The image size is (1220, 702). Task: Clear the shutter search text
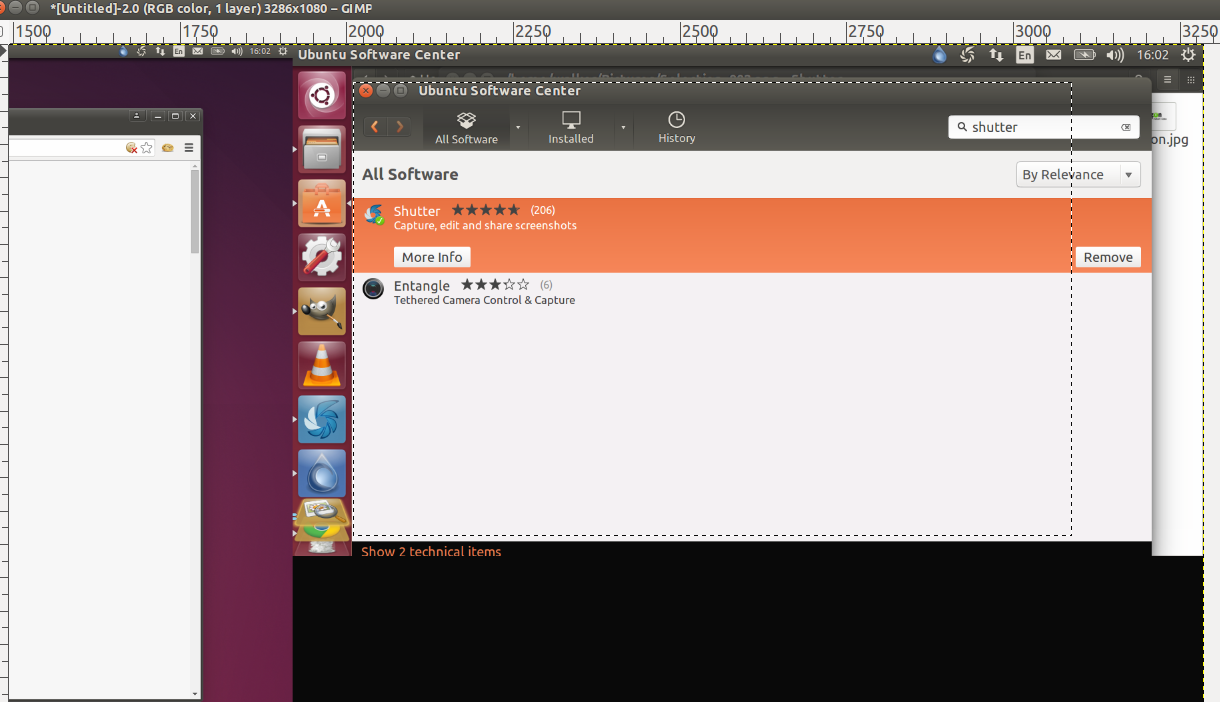(x=1126, y=127)
